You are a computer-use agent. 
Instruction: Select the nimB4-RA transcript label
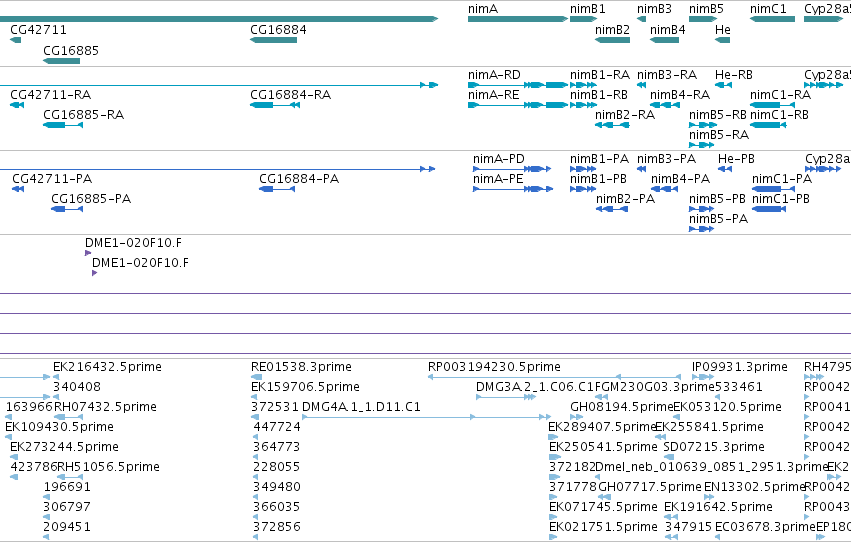point(679,95)
